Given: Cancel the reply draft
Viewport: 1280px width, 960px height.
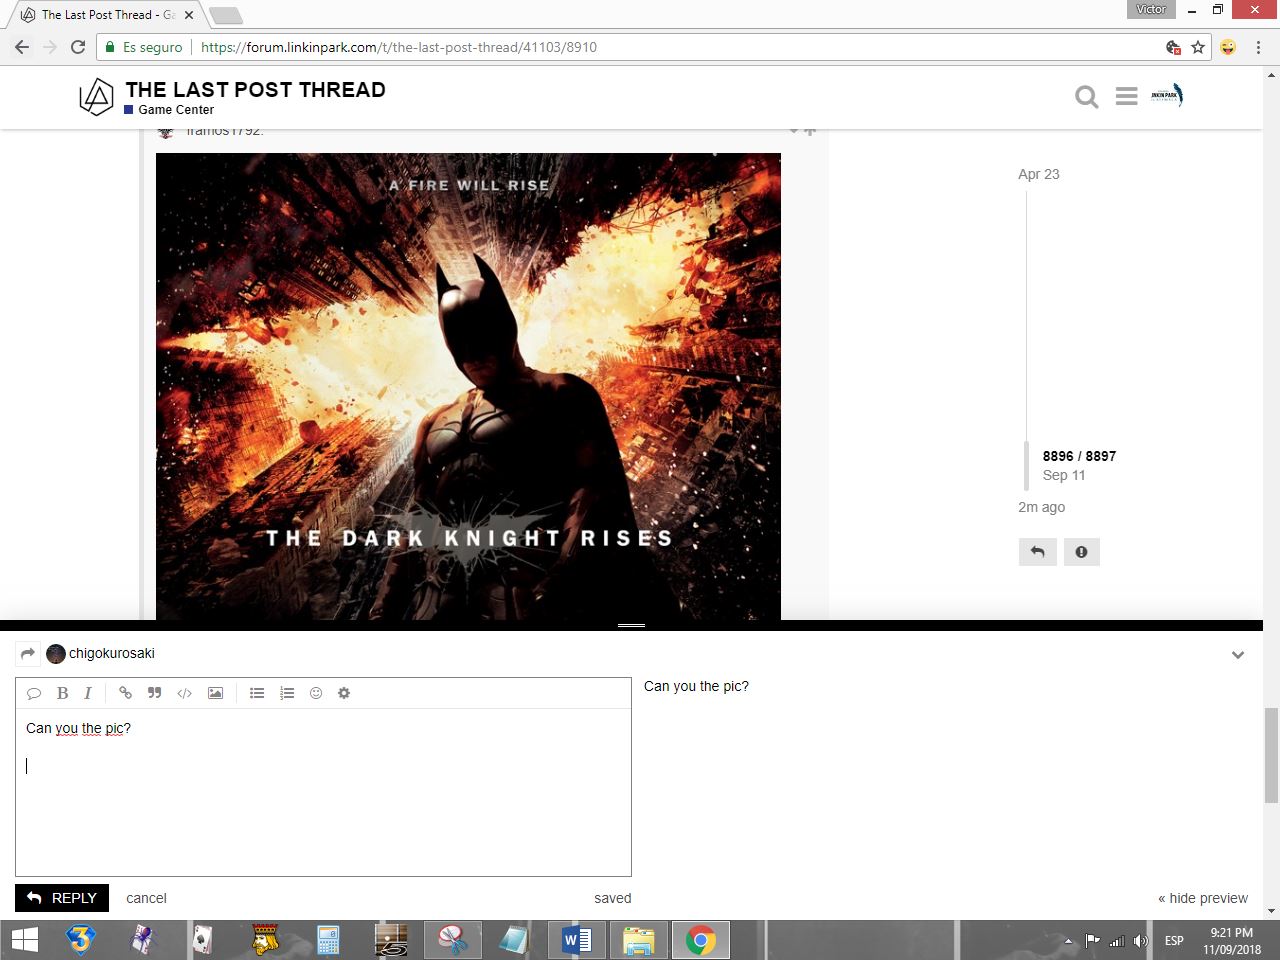Looking at the screenshot, I should [146, 898].
